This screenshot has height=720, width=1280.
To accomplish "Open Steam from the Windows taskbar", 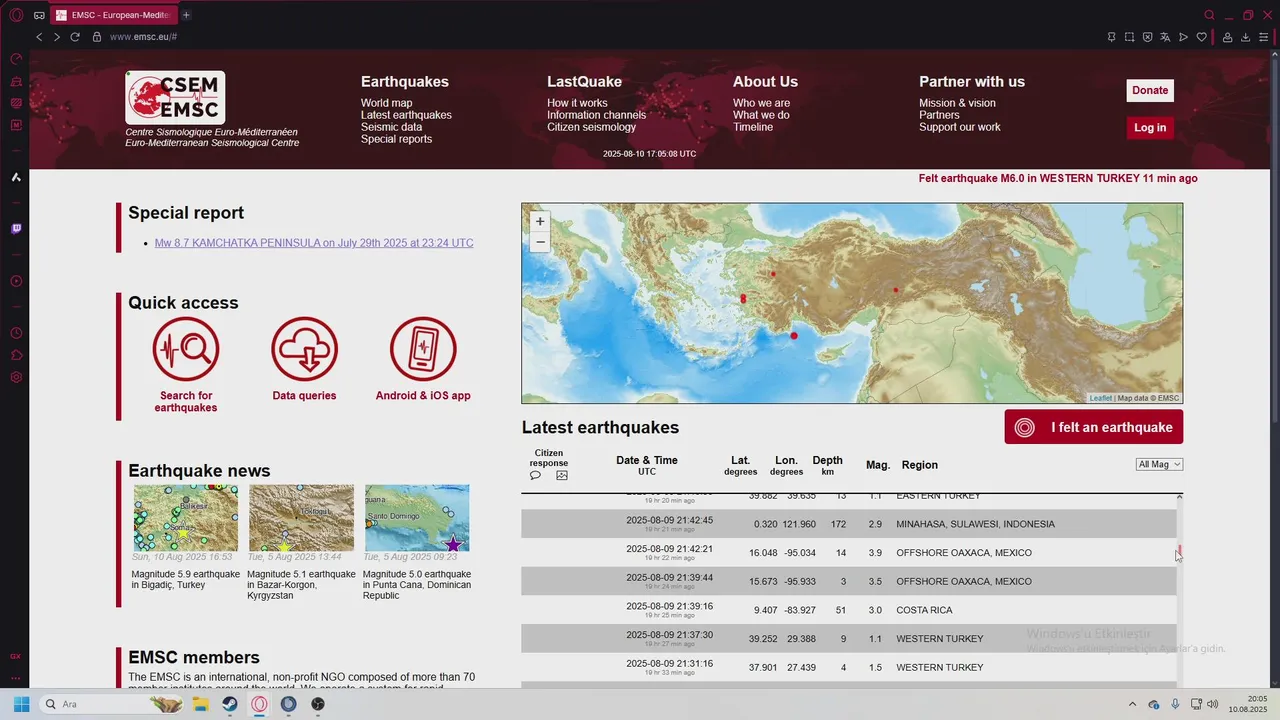I will click(x=230, y=704).
